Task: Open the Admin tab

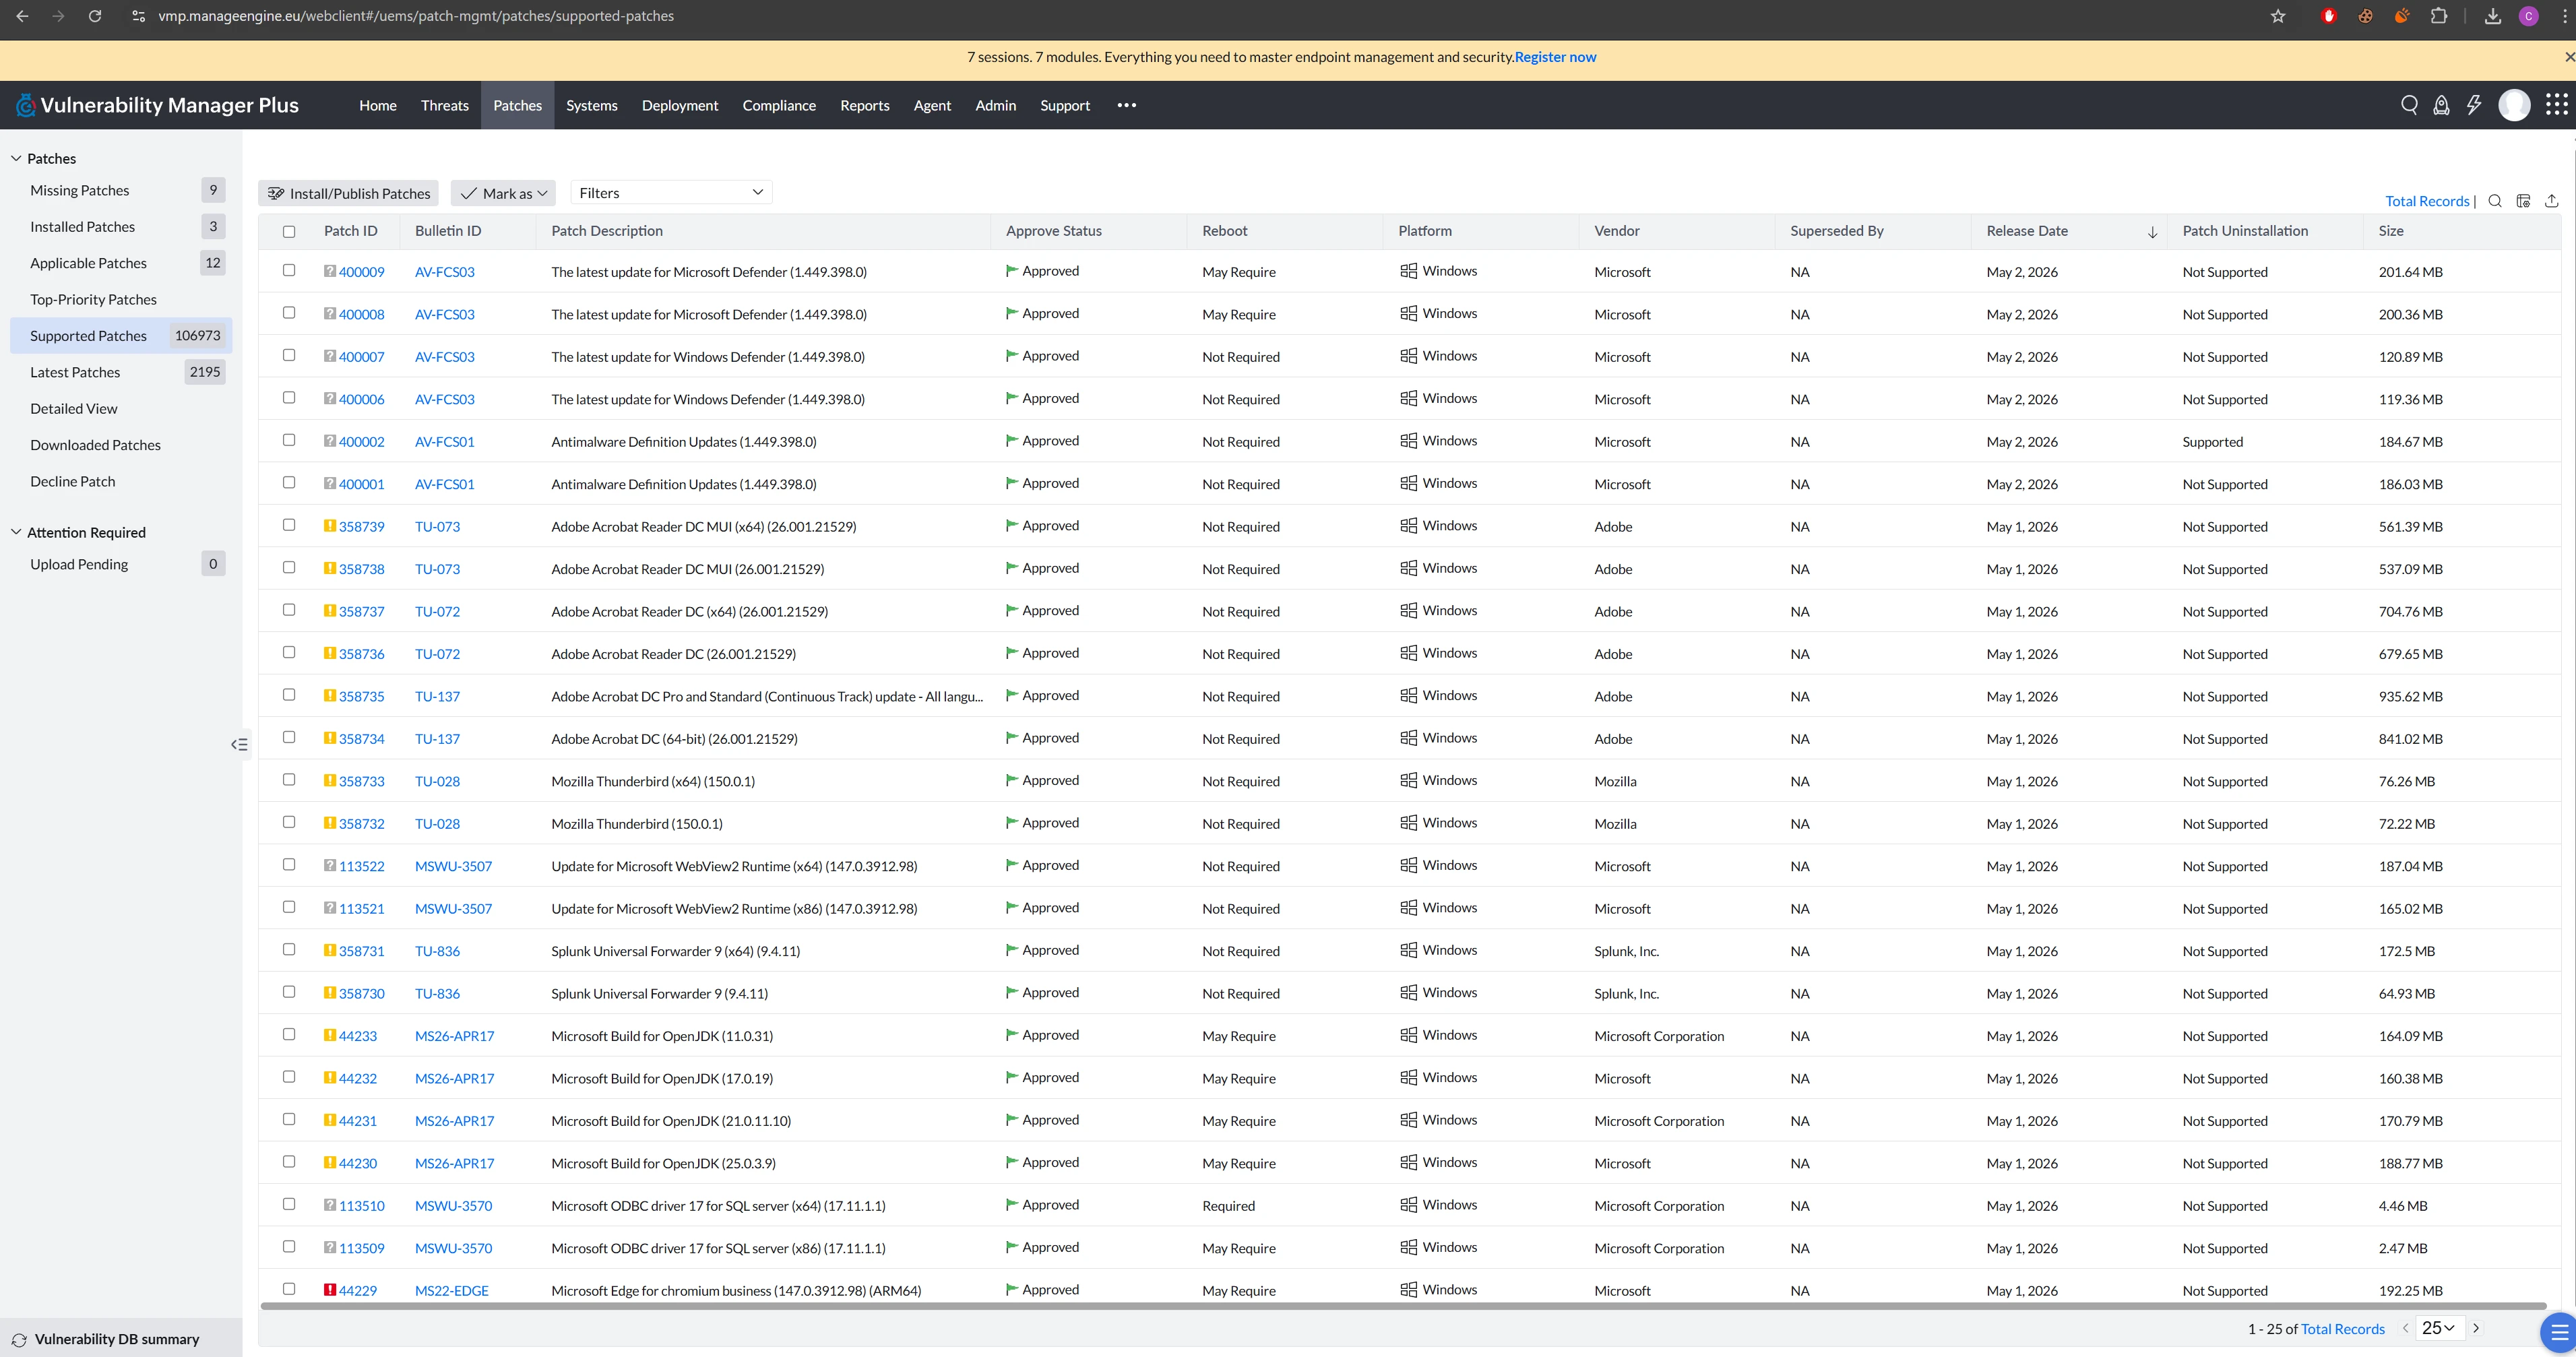Action: [996, 105]
